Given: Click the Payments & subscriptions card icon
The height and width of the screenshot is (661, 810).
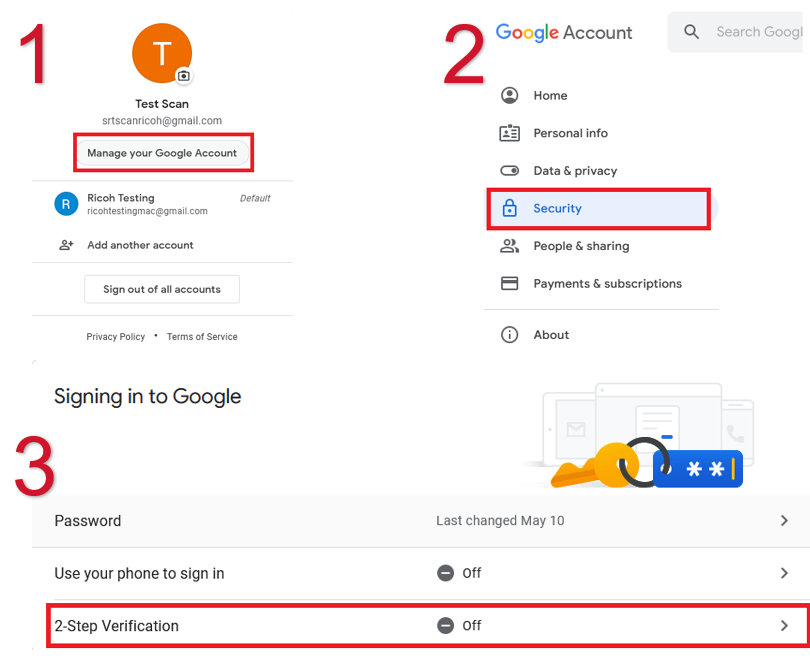Looking at the screenshot, I should [x=510, y=284].
